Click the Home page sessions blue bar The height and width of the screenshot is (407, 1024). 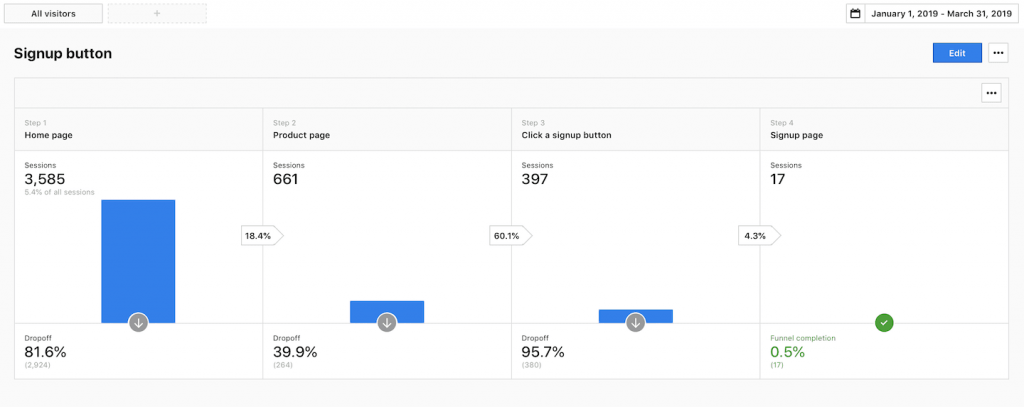(x=138, y=260)
